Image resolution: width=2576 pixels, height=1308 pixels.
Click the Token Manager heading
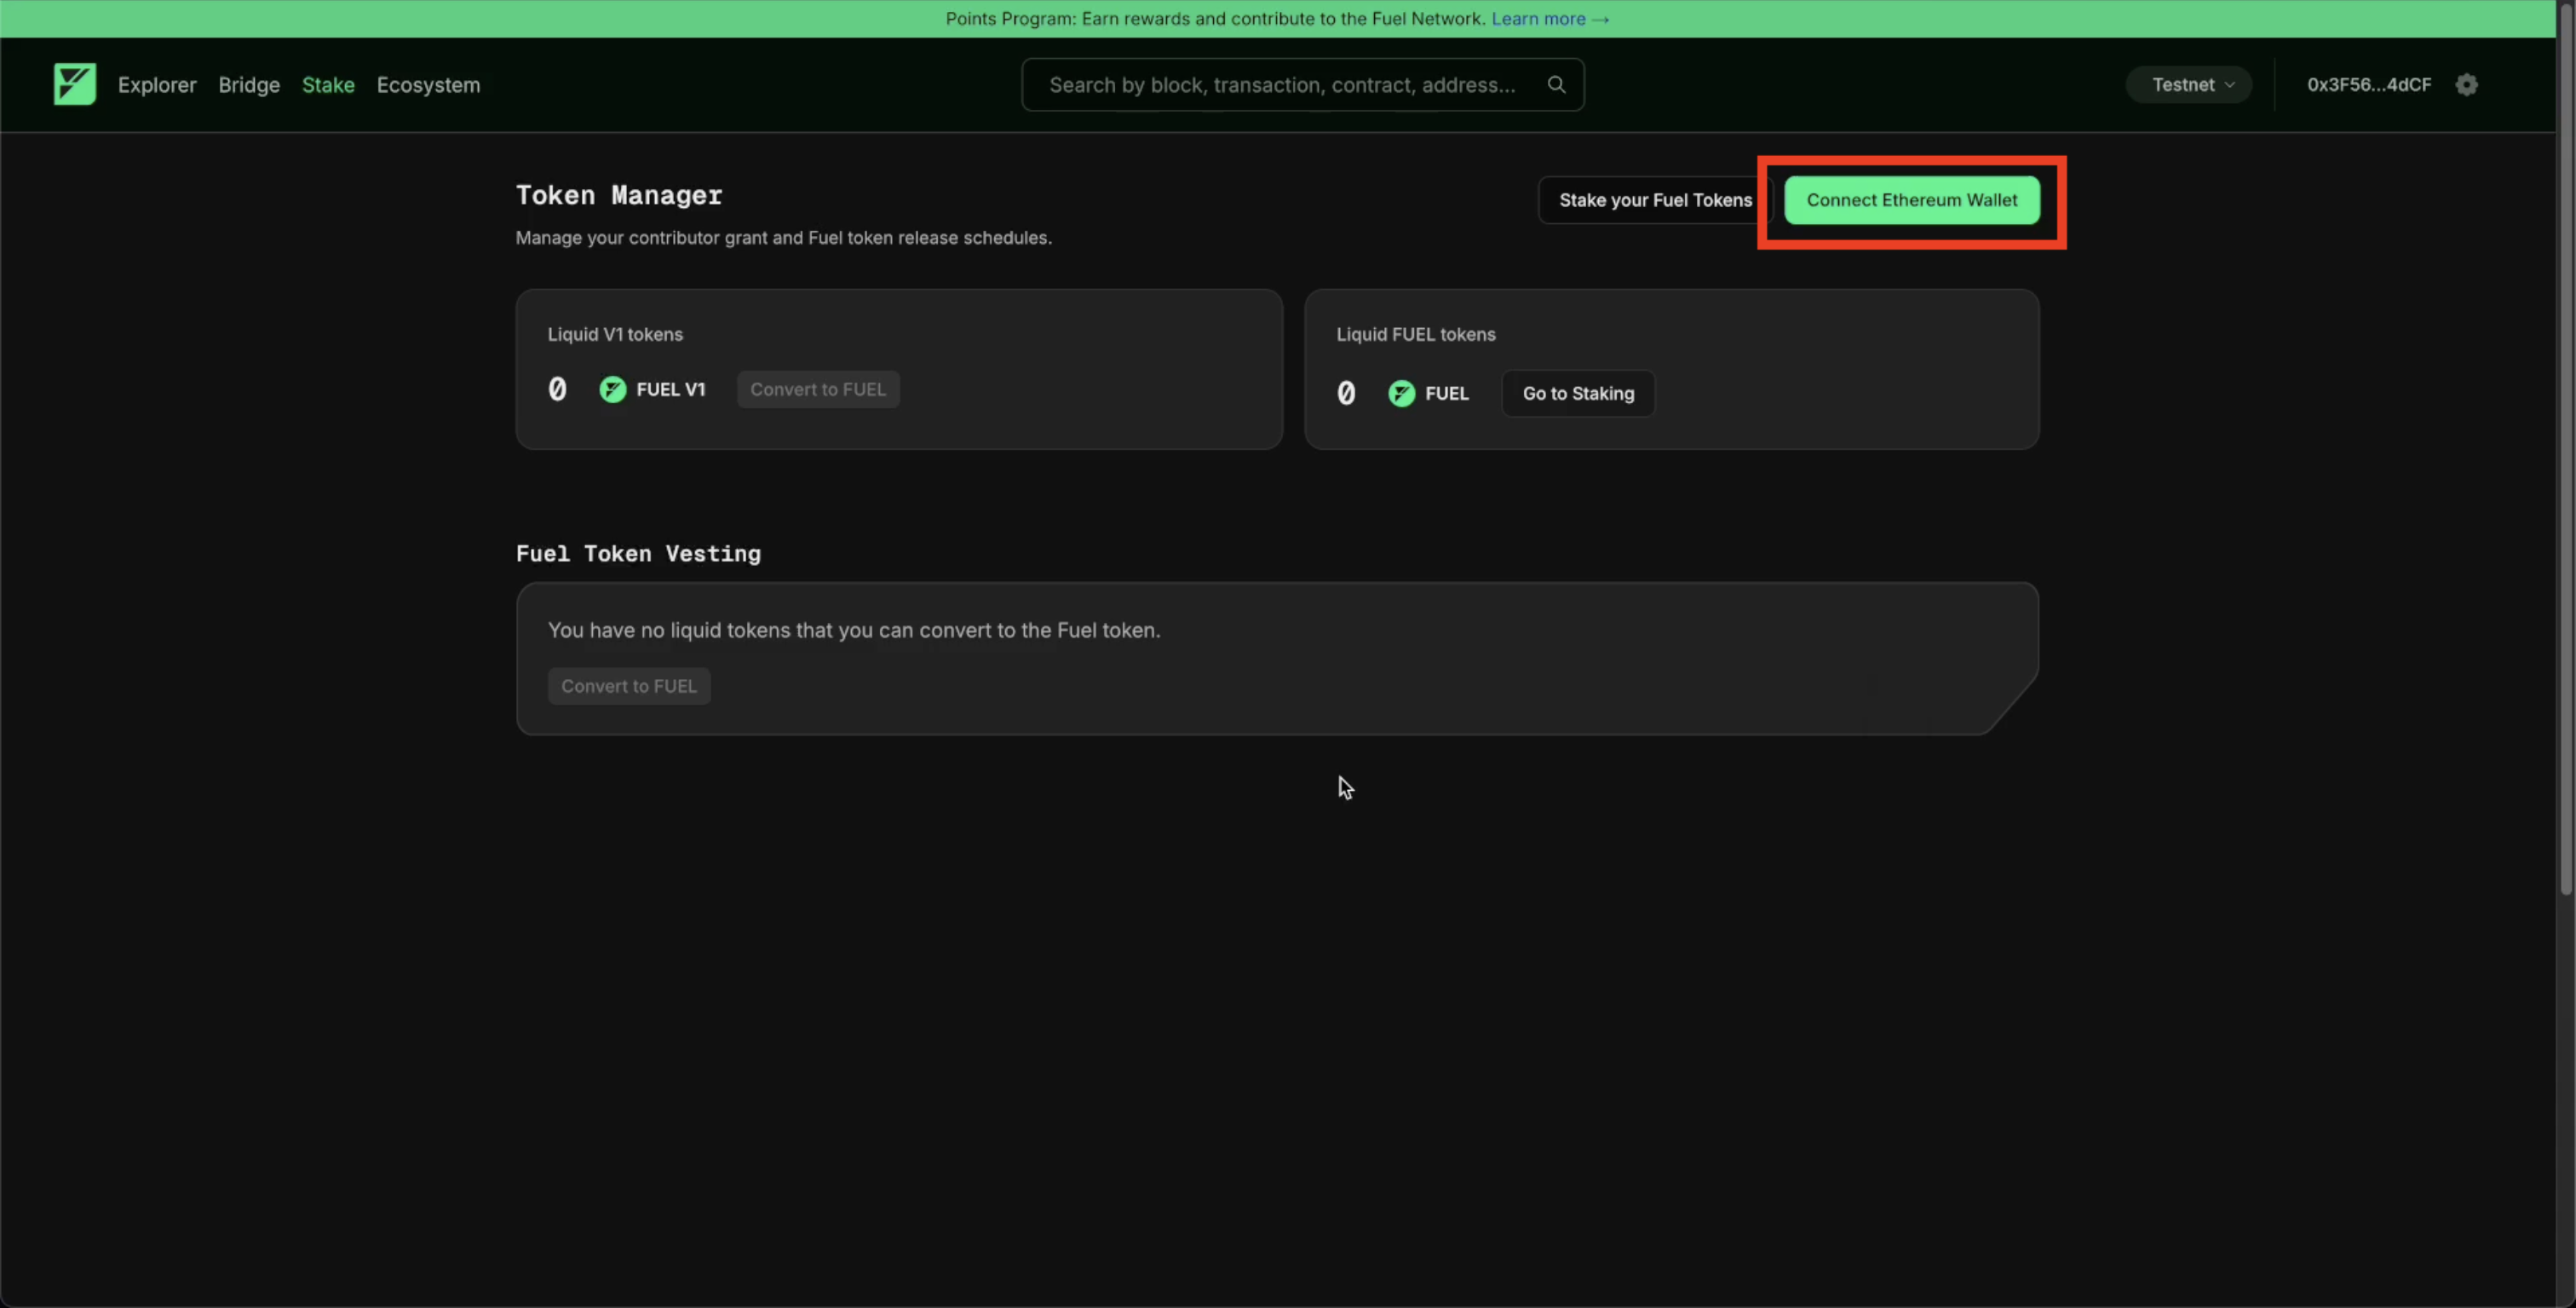point(619,195)
